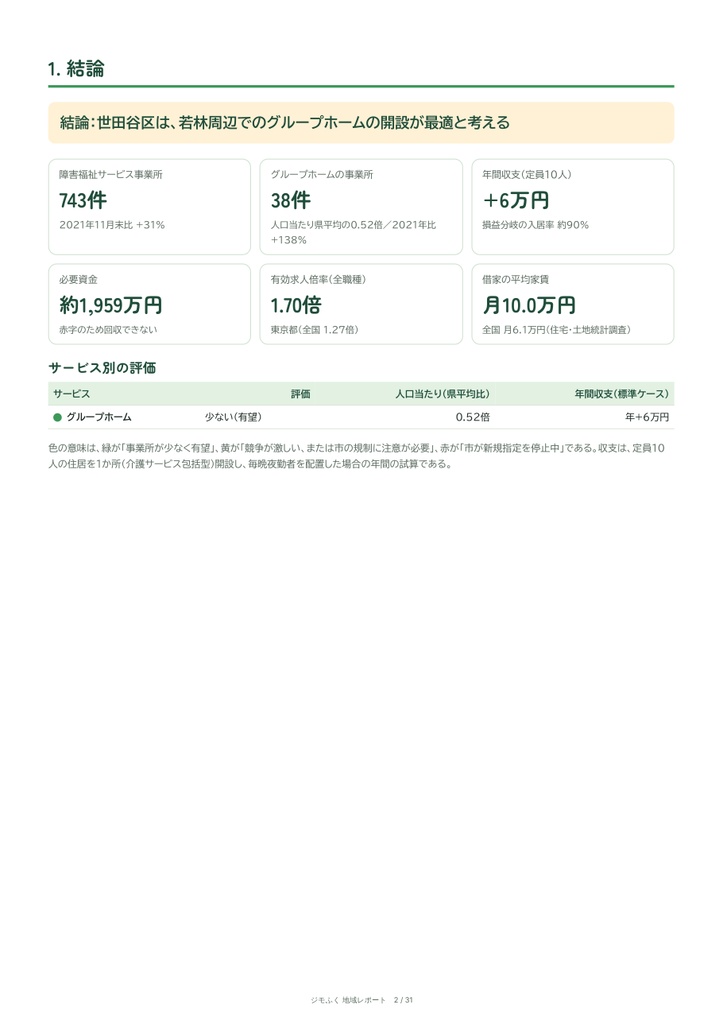Click the 'サービス' column header

(x=71, y=394)
